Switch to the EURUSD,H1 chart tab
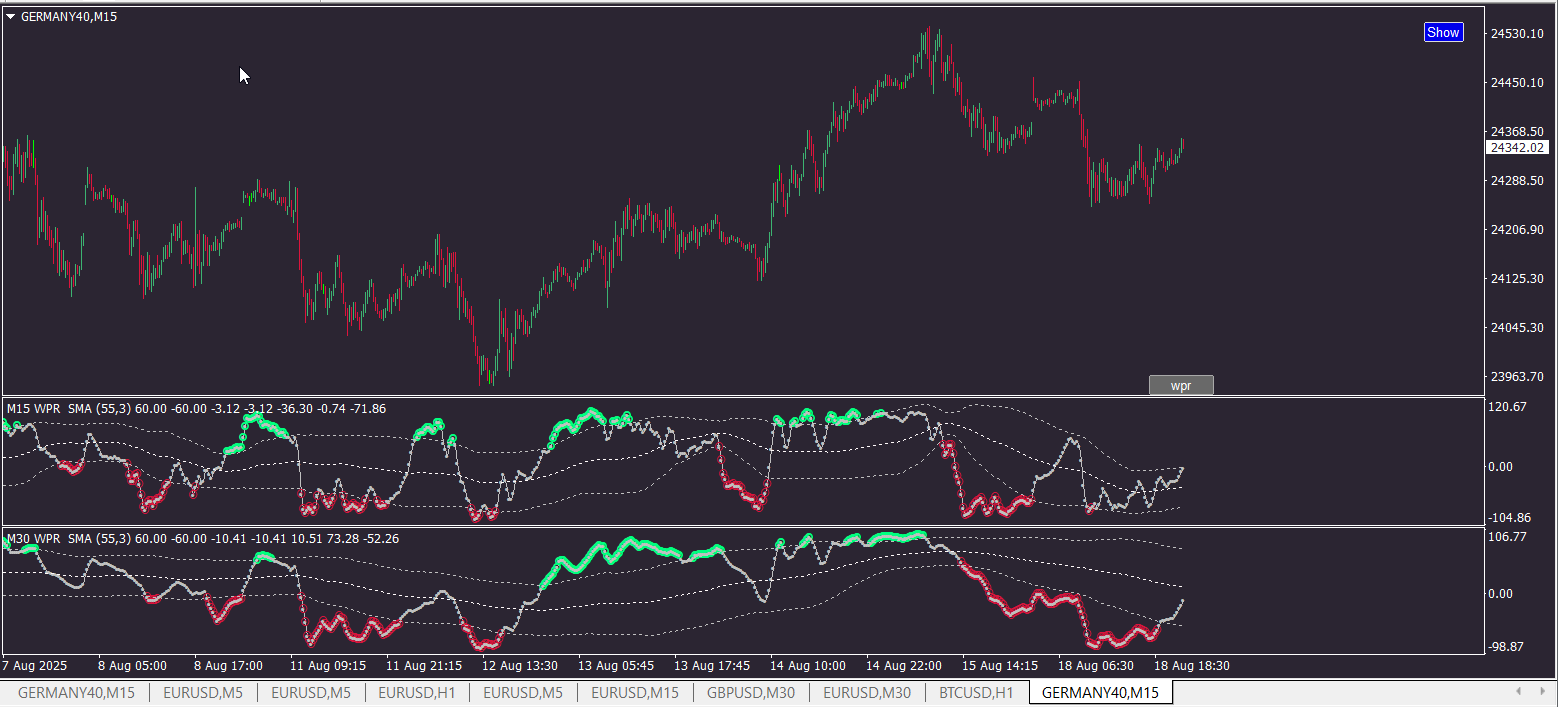 click(417, 692)
